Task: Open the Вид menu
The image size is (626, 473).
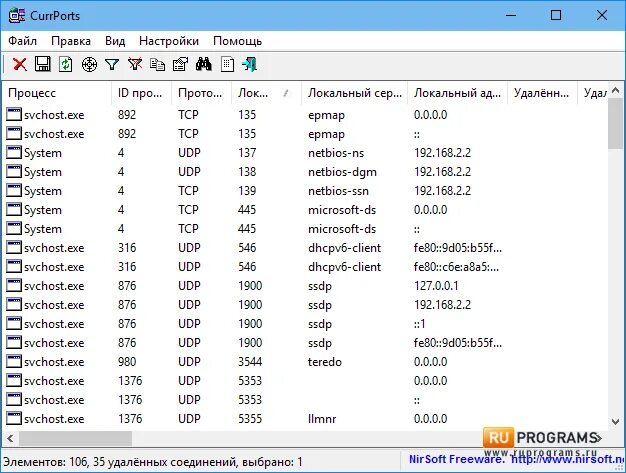Action: tap(115, 41)
